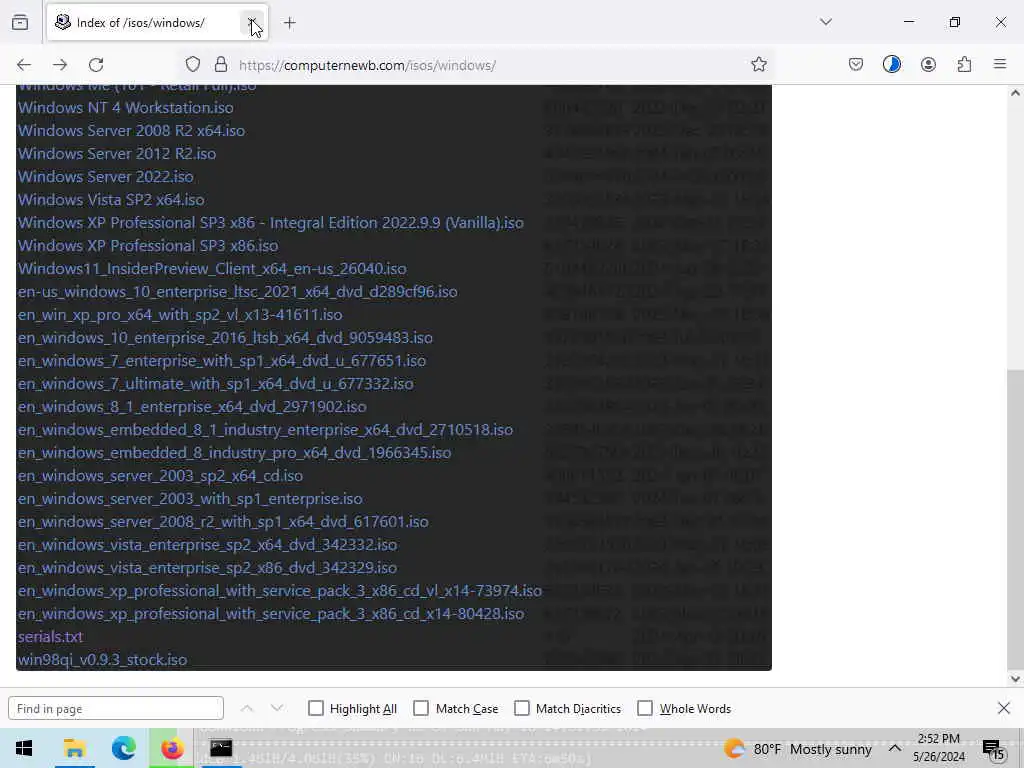Click en_windows_7_enterprise_with_sp1 iso link
Image resolution: width=1024 pixels, height=768 pixels.
(222, 360)
